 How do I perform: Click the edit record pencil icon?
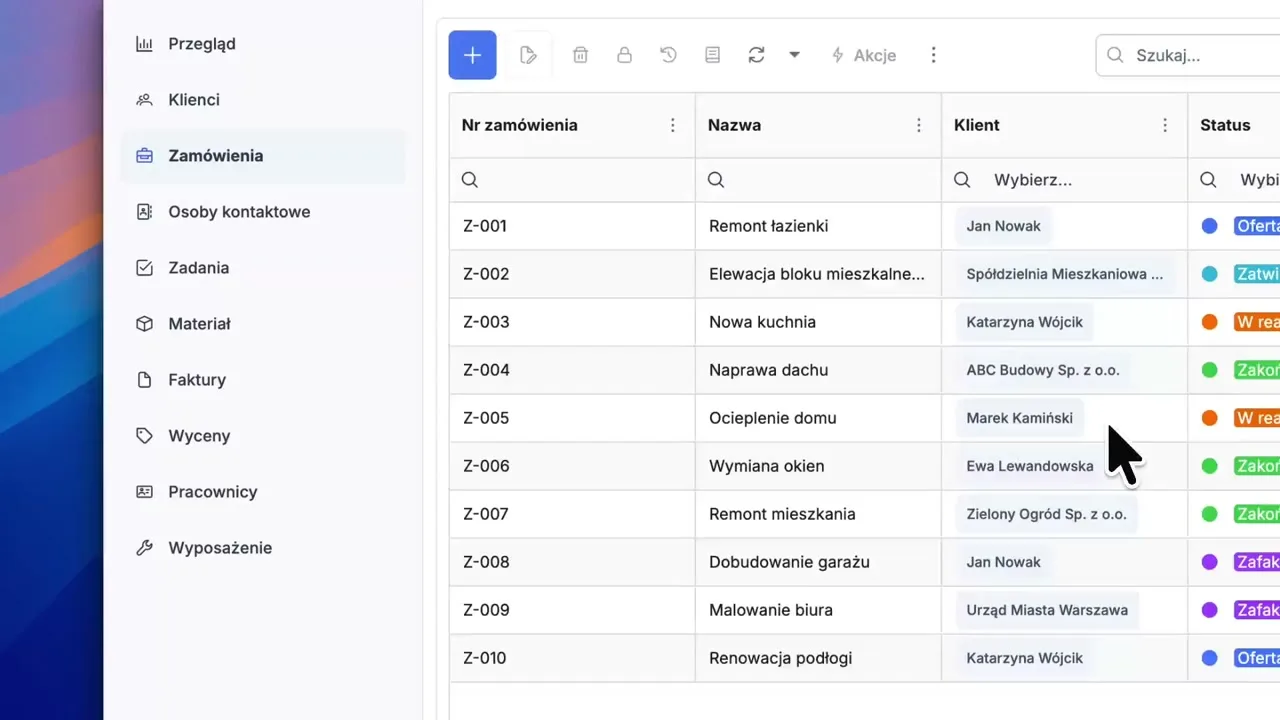[529, 55]
